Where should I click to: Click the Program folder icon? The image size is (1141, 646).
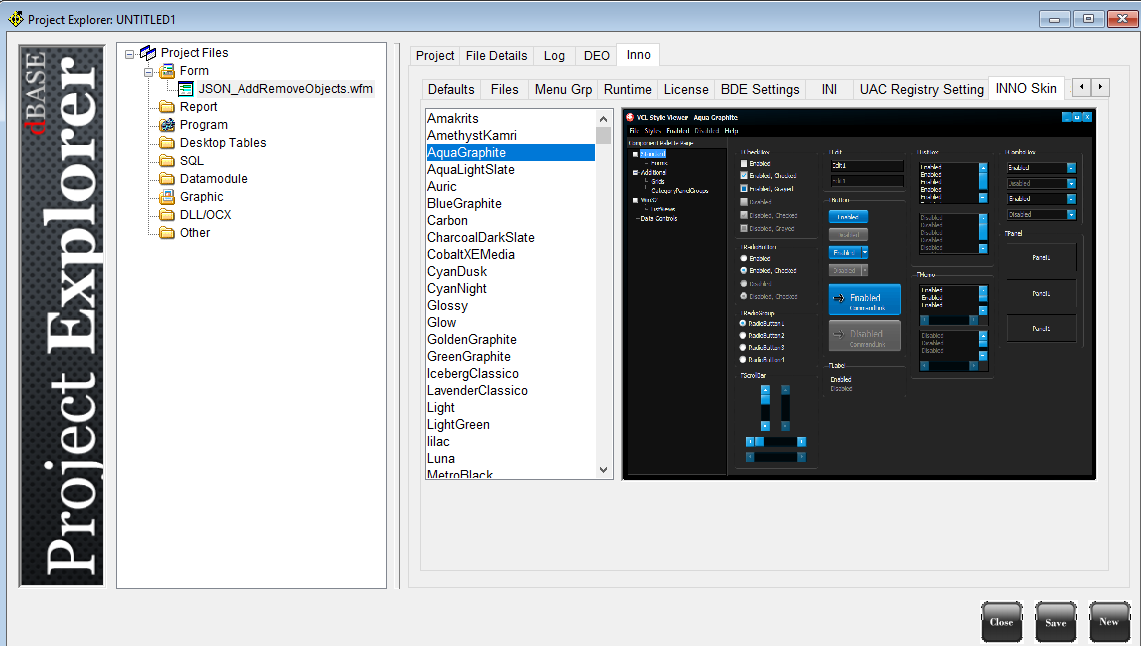167,124
